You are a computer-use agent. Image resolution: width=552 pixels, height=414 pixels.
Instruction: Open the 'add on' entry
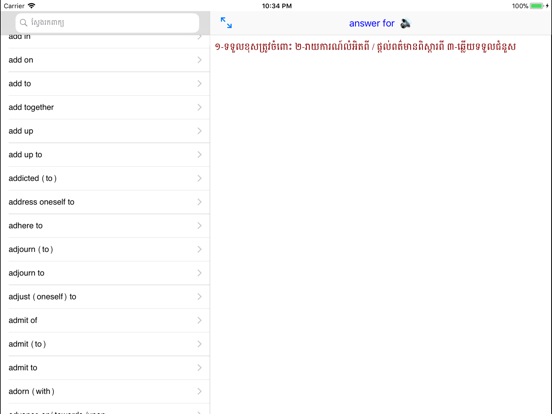pos(105,60)
